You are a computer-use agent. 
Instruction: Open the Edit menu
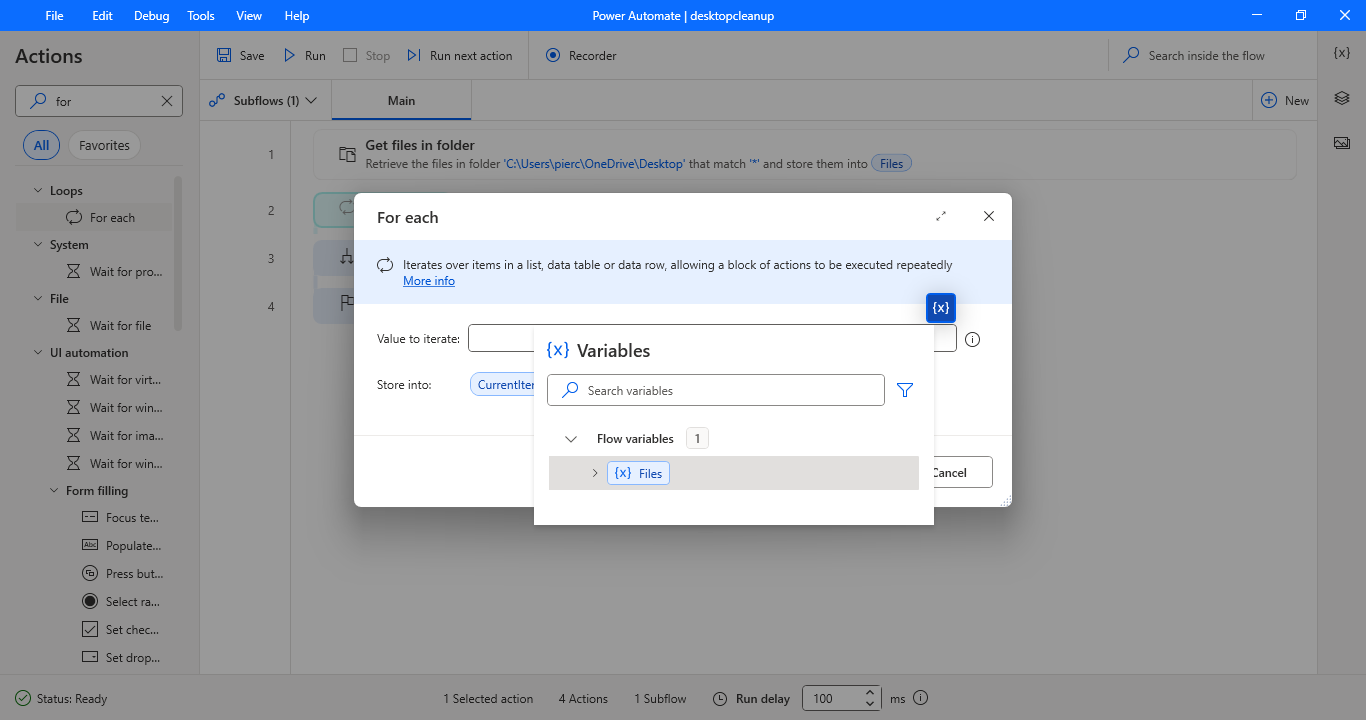(x=102, y=16)
